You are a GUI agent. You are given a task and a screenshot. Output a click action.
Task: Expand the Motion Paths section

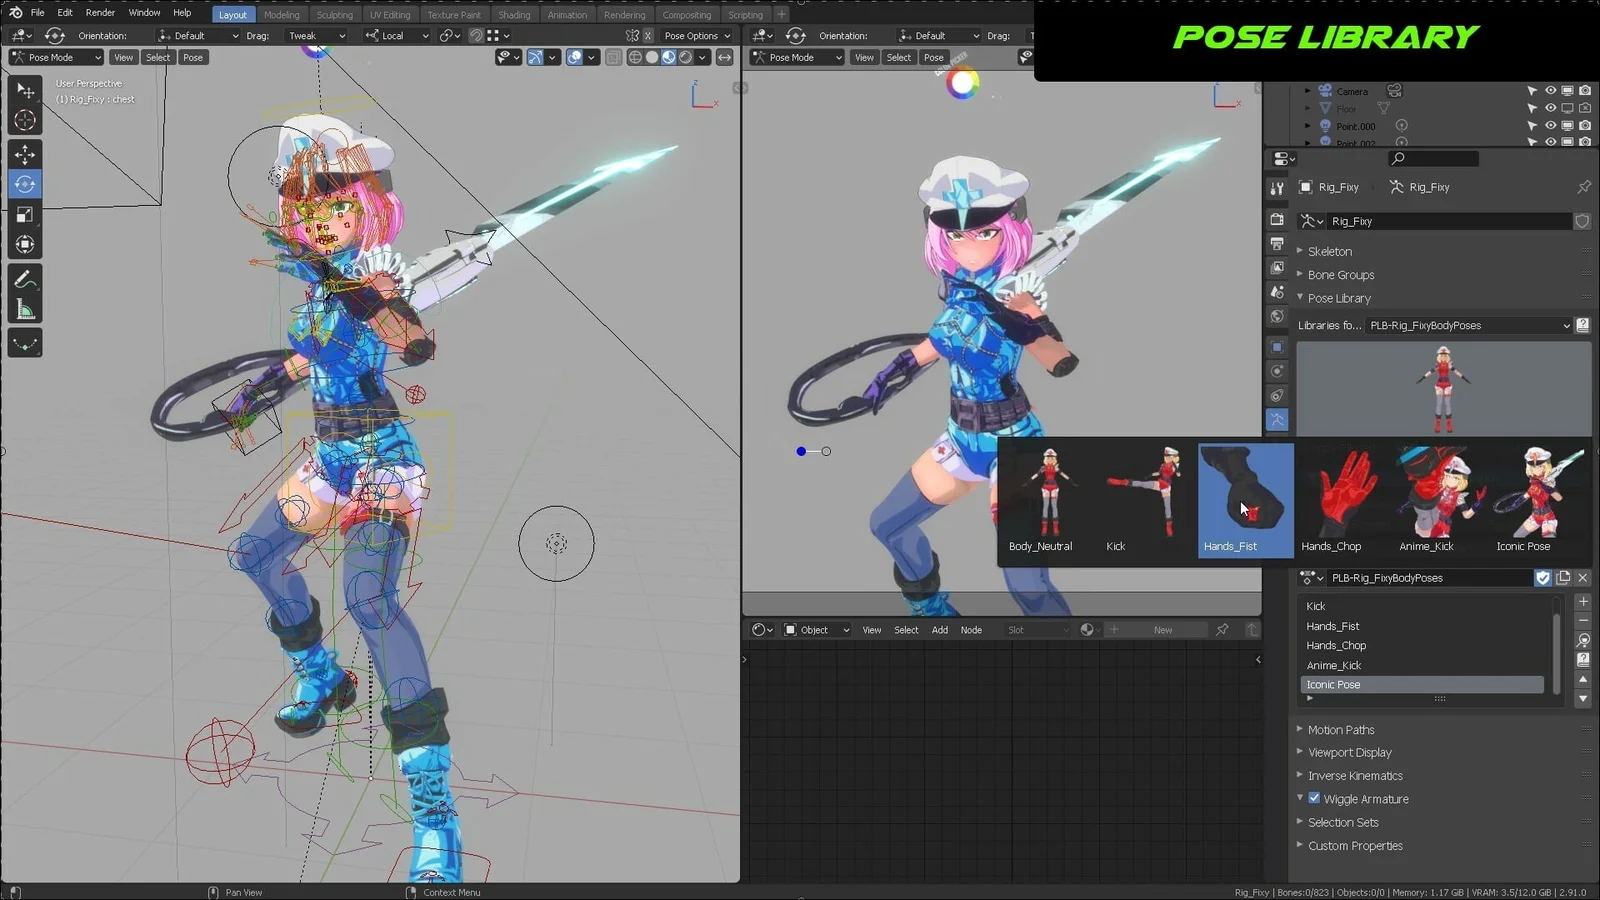(x=1341, y=729)
